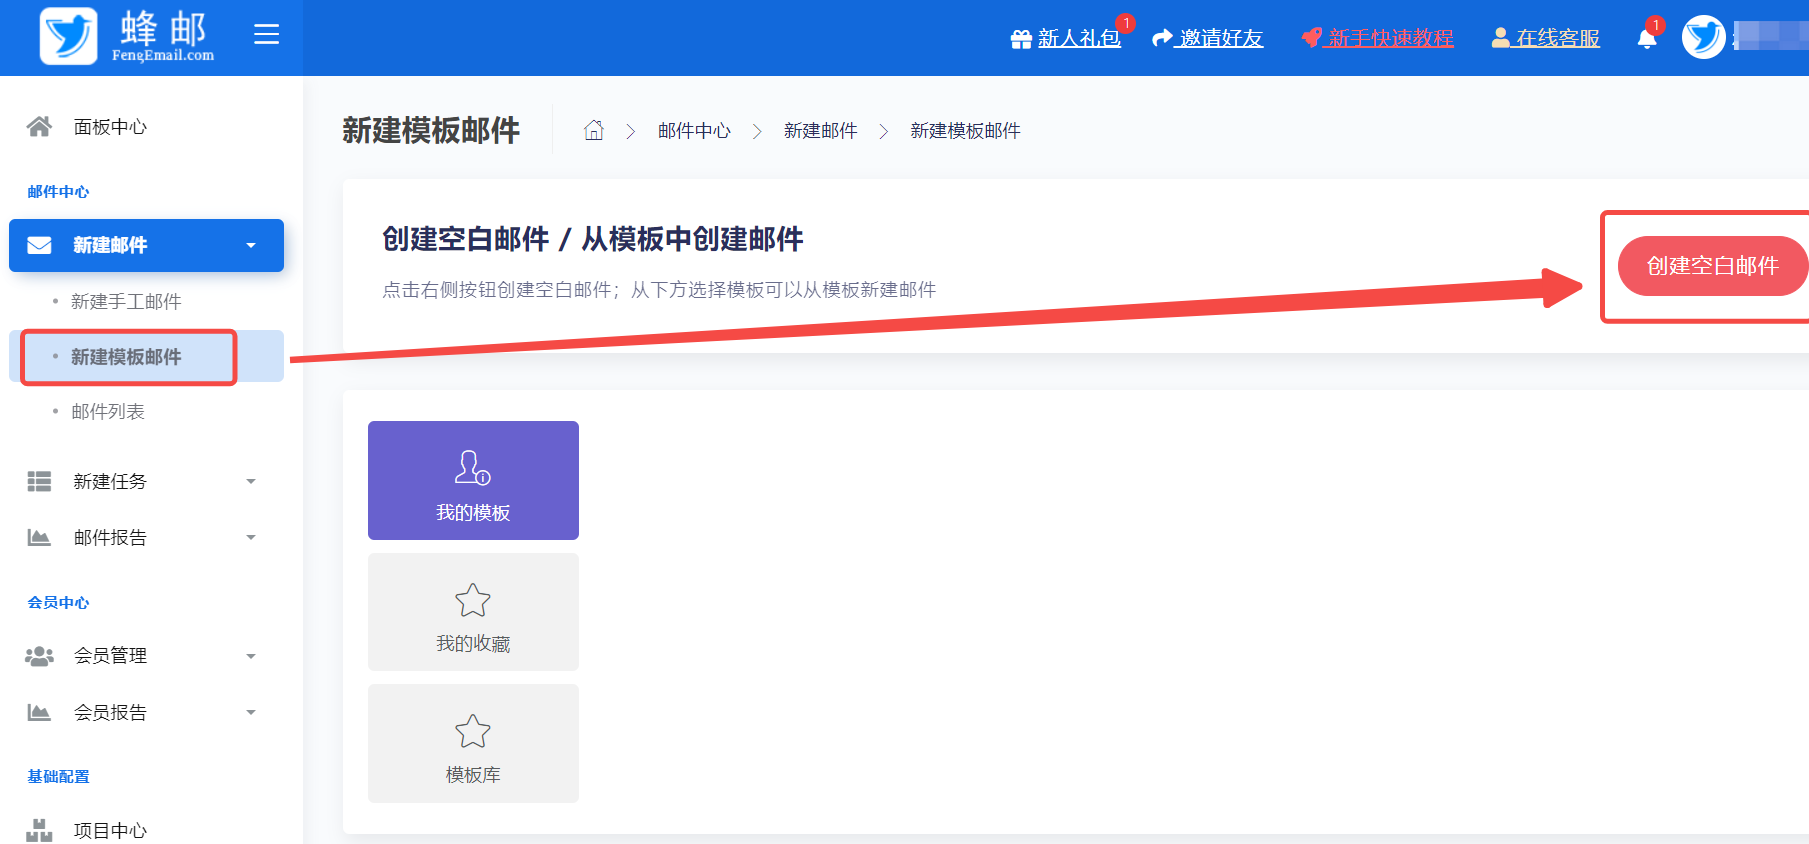Click the 会员报告 menu label
The image size is (1809, 844).
tap(110, 712)
